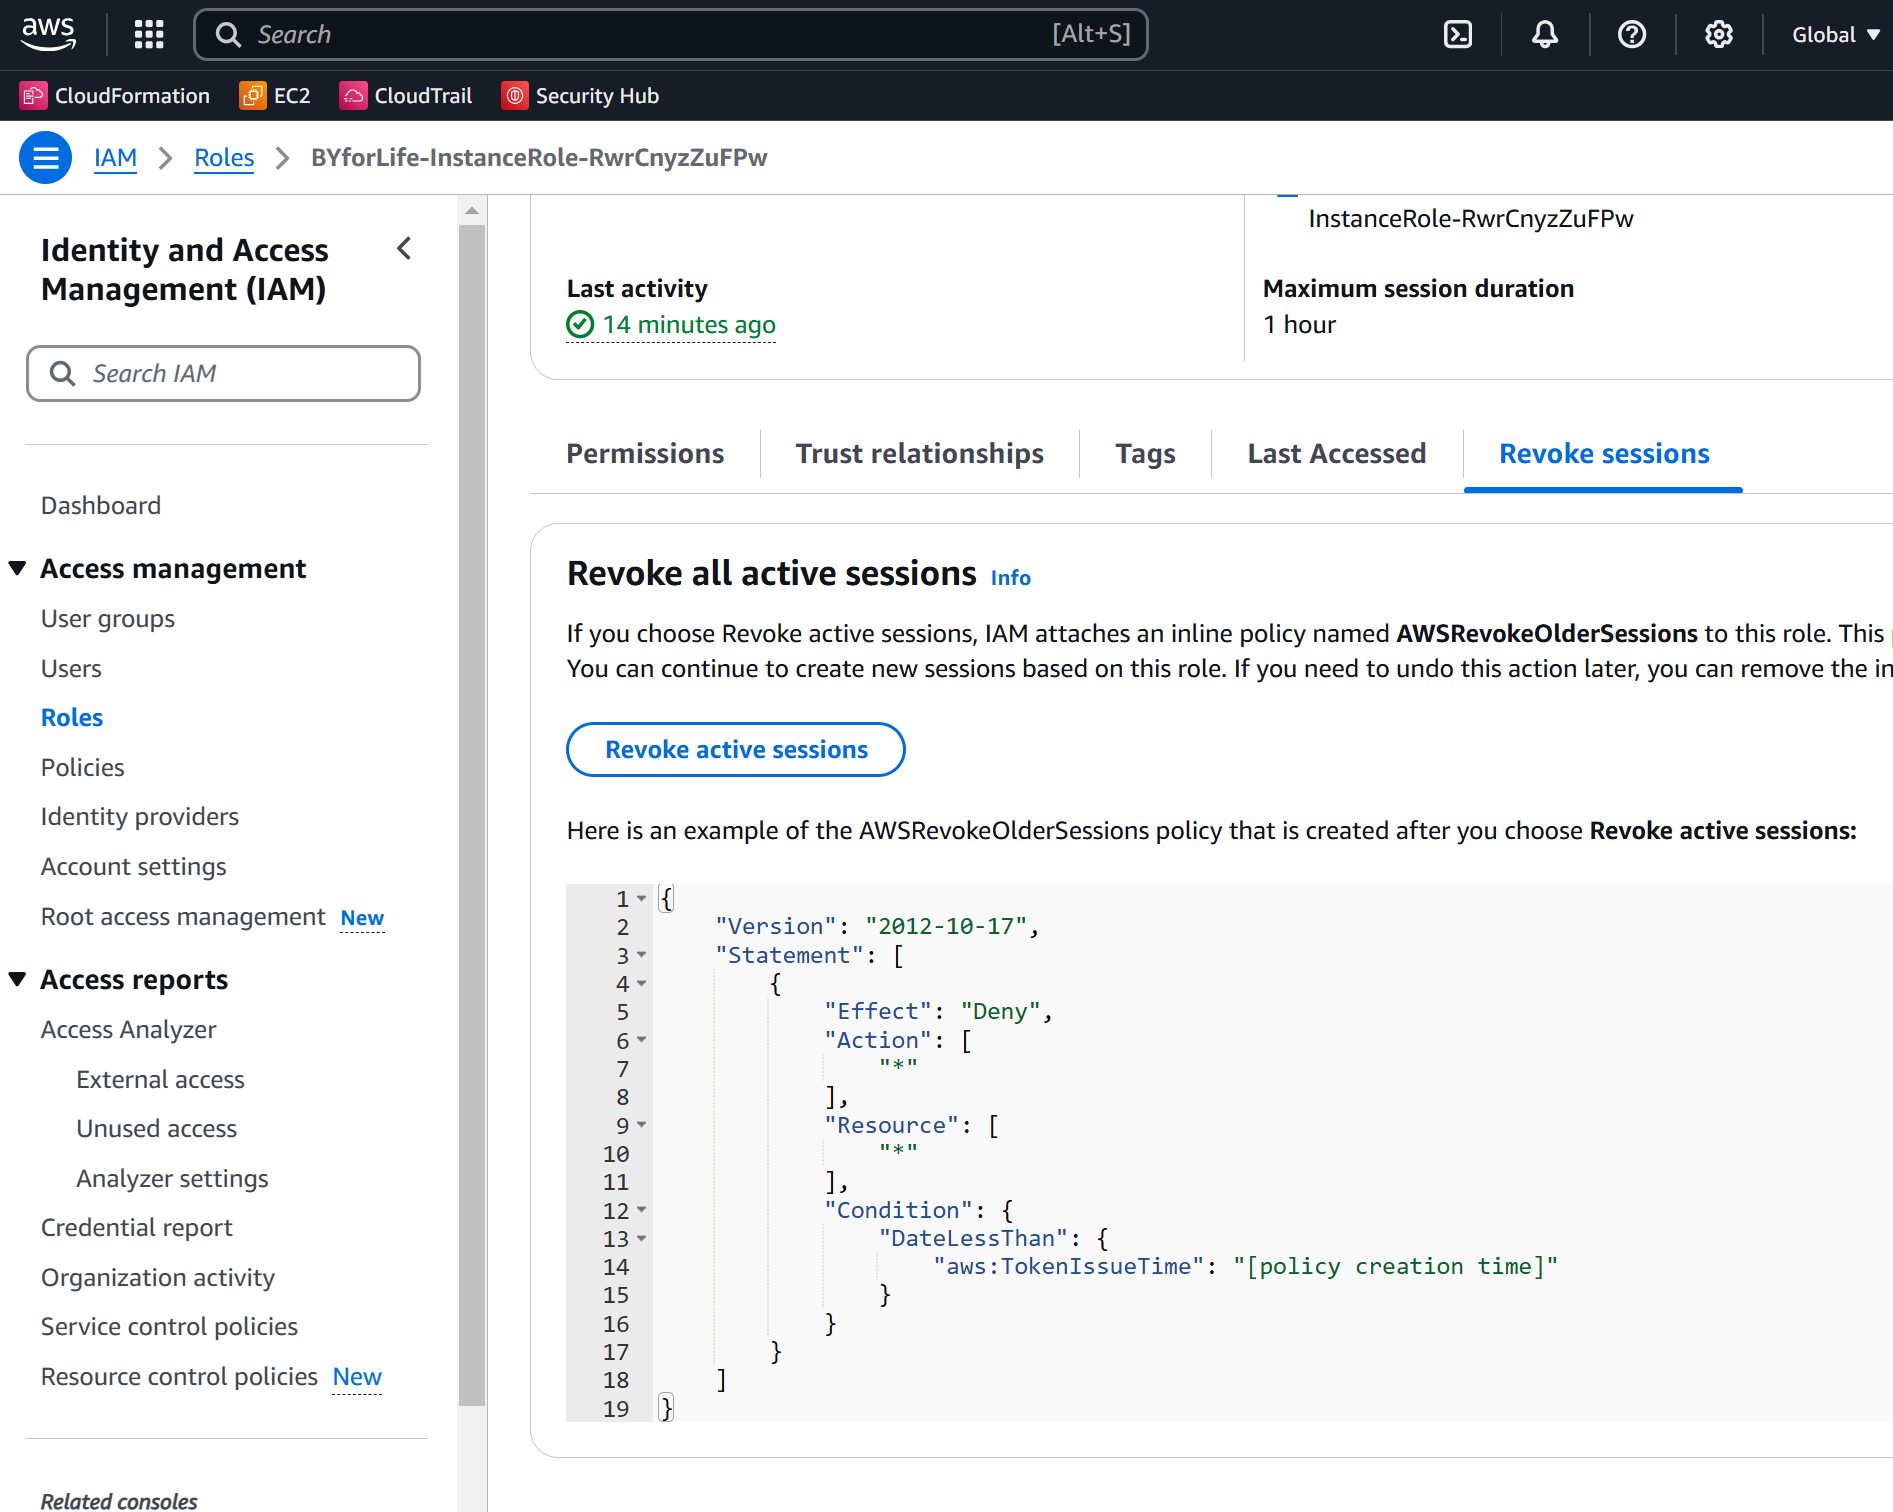Open Access Analyzer in the sidebar
Viewport: 1893px width, 1512px height.
[129, 1030]
